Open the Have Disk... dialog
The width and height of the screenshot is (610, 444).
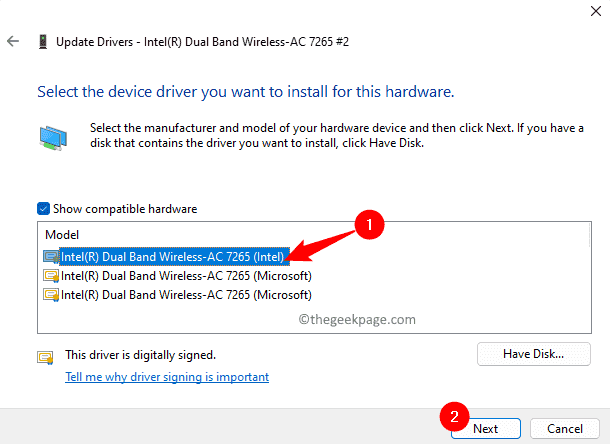coord(534,354)
